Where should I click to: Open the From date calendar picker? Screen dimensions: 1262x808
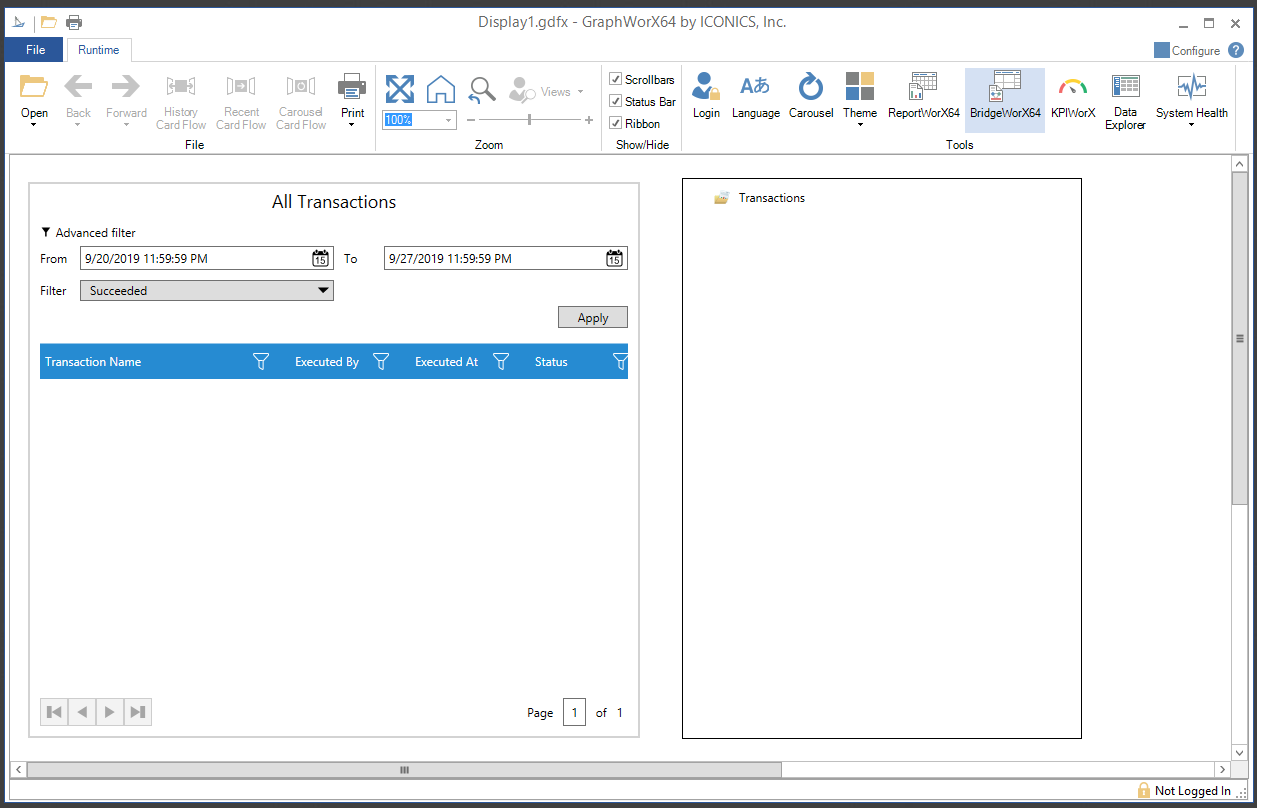coord(320,259)
